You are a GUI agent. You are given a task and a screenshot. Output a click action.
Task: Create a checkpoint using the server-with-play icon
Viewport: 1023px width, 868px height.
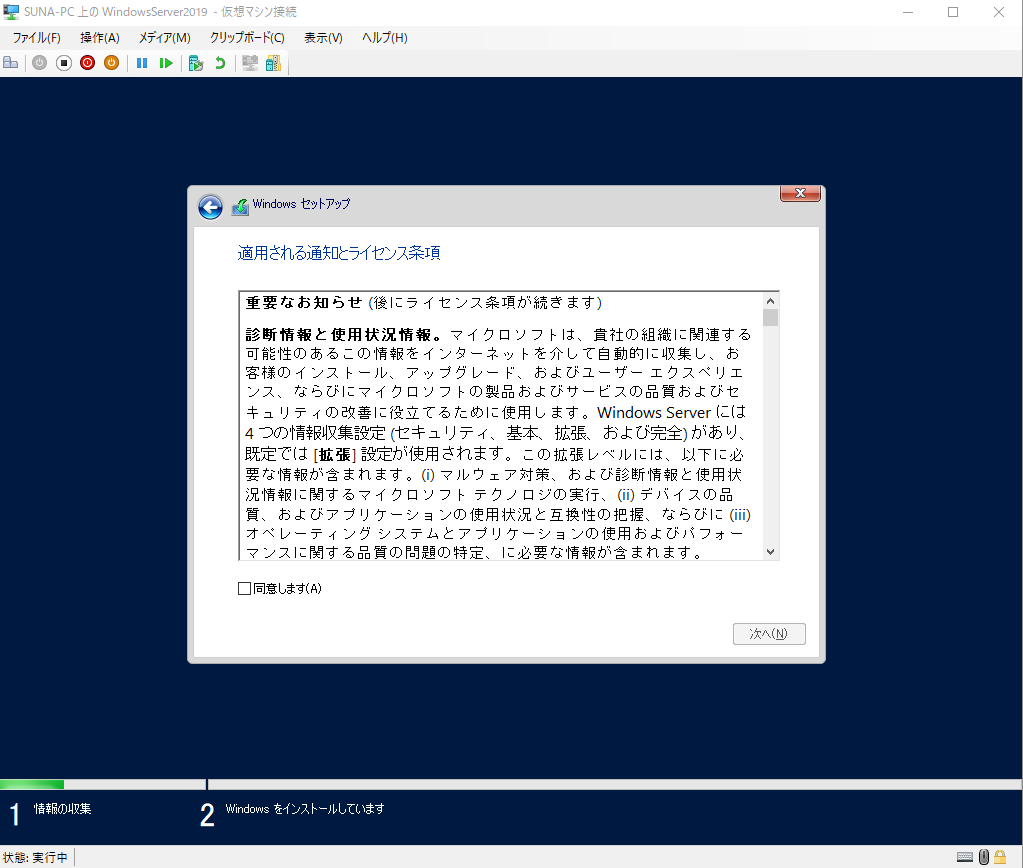coord(196,63)
